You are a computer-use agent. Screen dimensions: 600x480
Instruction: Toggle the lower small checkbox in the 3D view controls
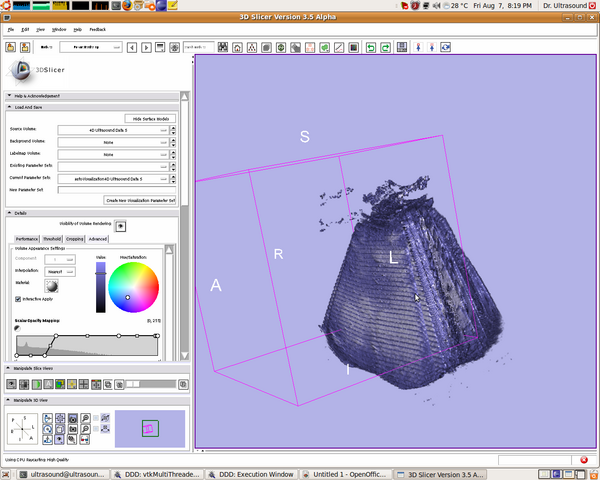coord(96,428)
